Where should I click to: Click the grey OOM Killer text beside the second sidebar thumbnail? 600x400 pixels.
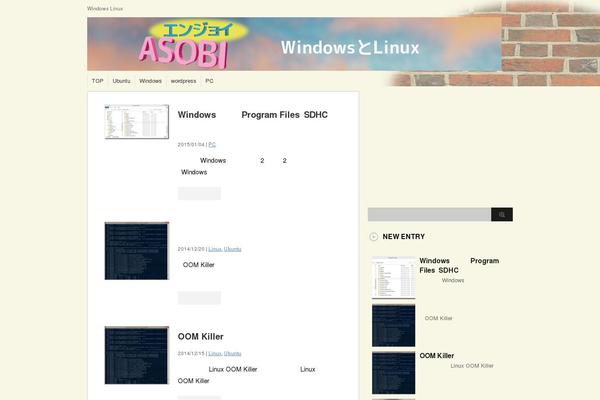[439, 318]
